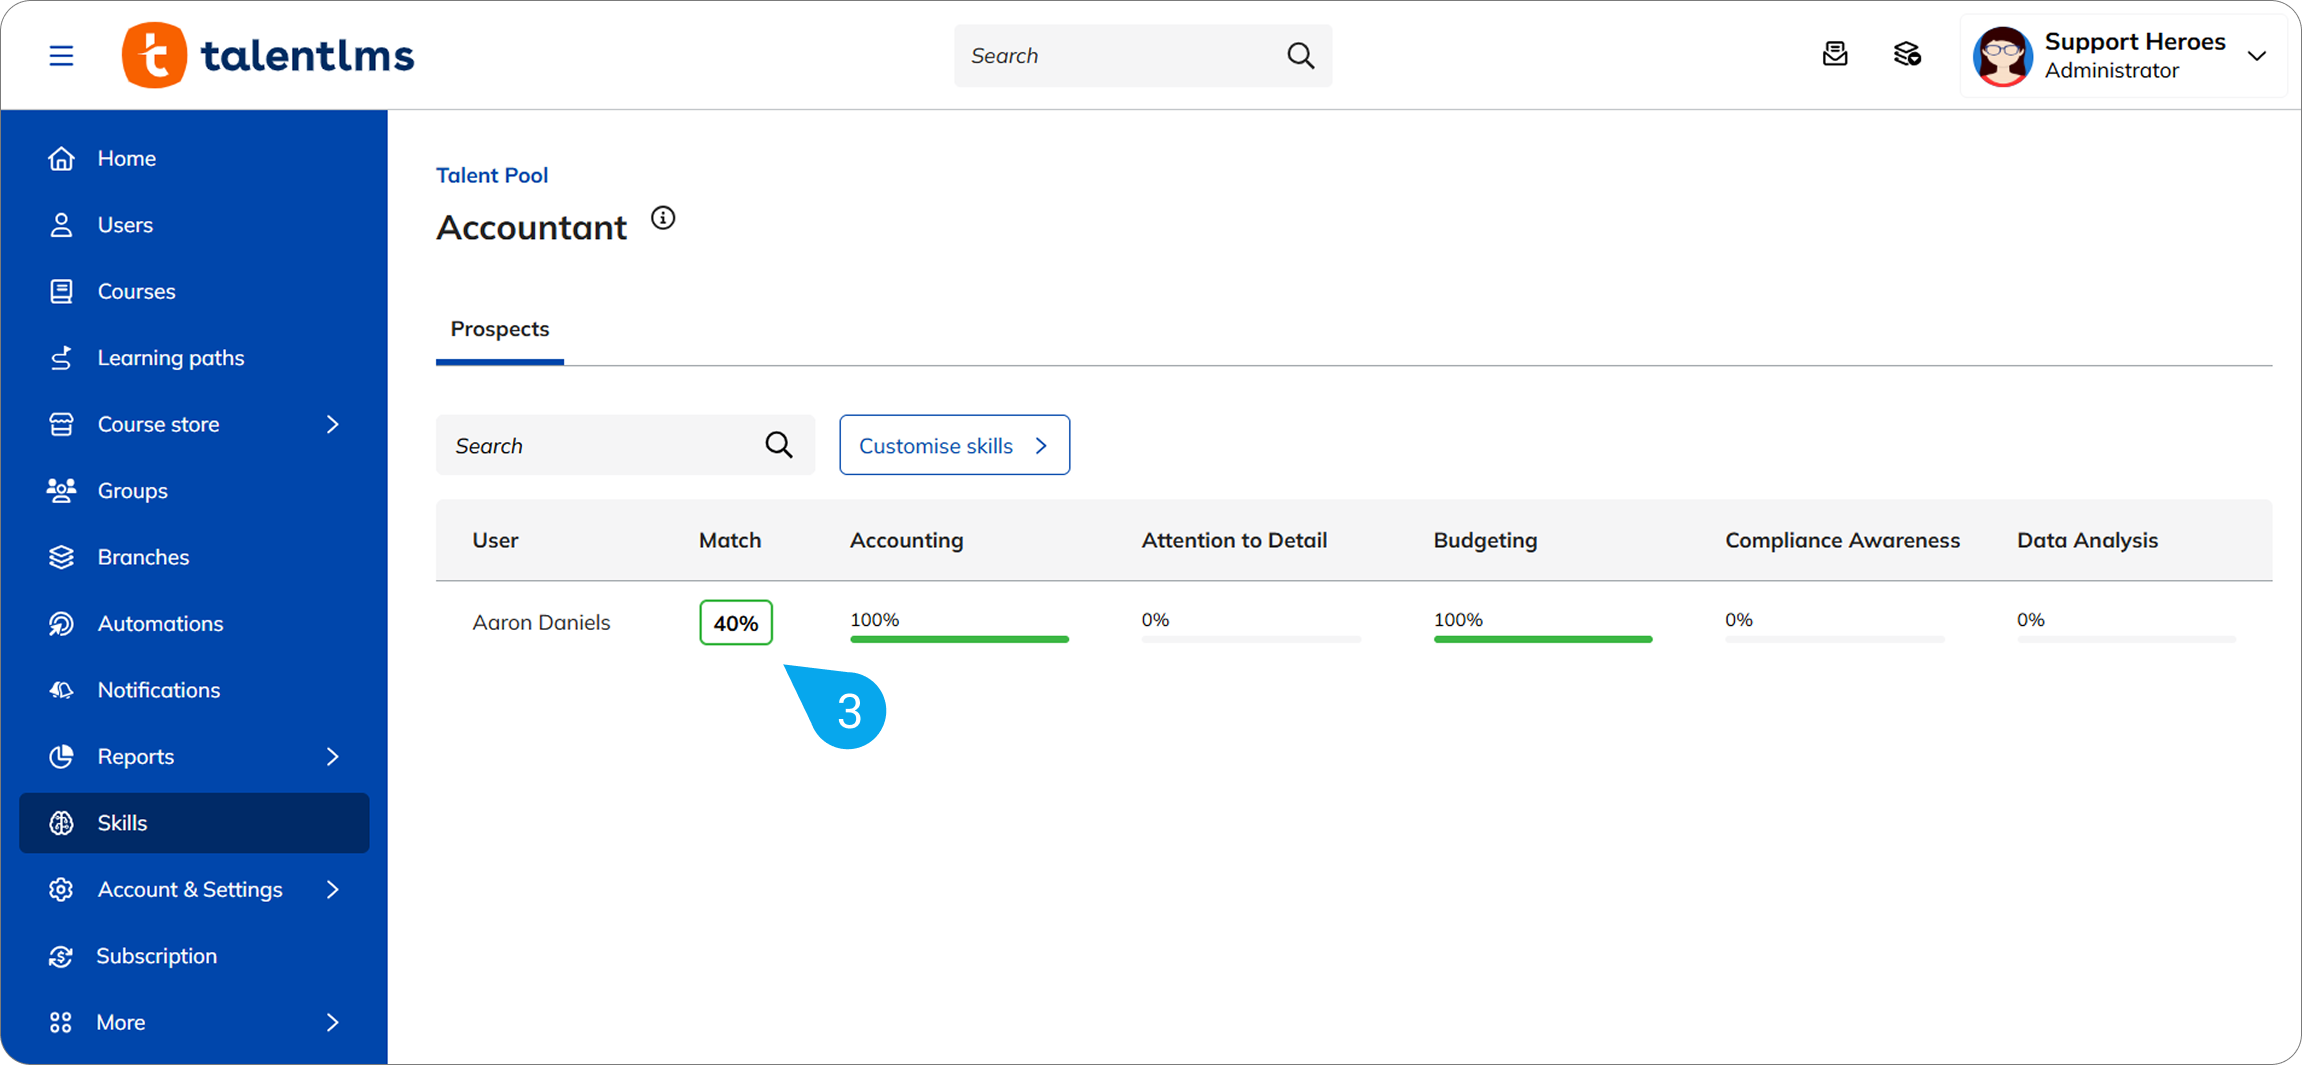Select the Prospects tab

tap(499, 329)
